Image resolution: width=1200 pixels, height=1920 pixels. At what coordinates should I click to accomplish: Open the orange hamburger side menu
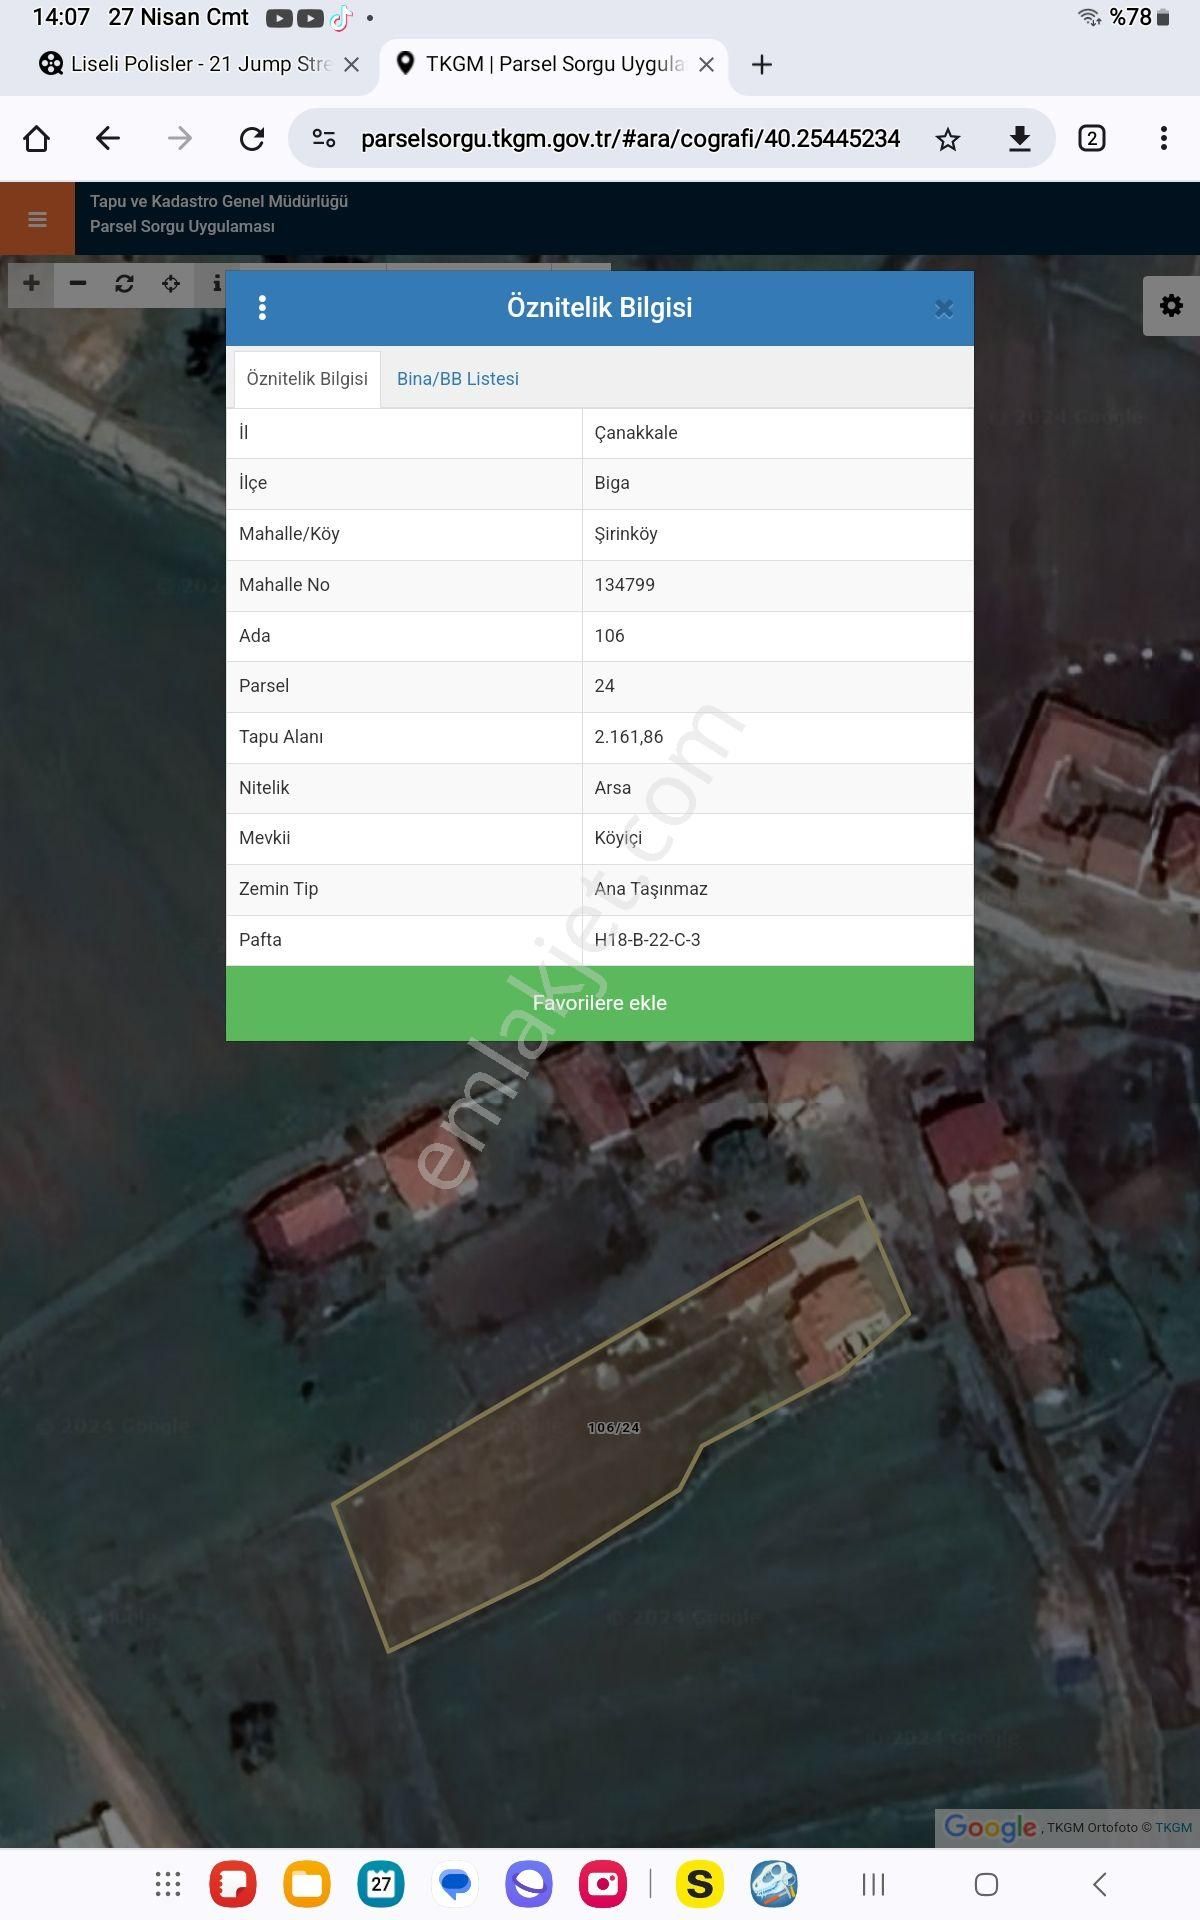(x=37, y=219)
